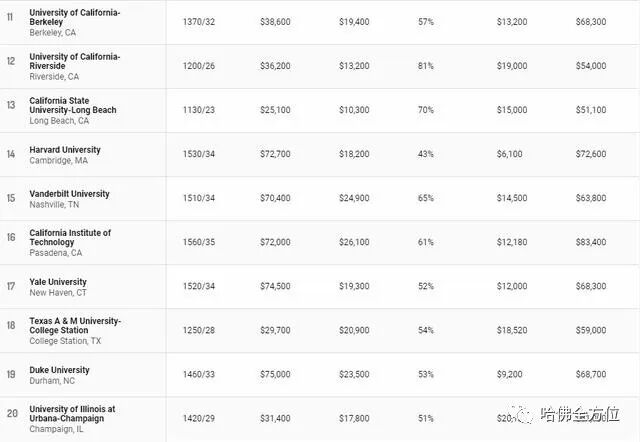
Task: Open the Harvard University entry
Action: pos(65,150)
